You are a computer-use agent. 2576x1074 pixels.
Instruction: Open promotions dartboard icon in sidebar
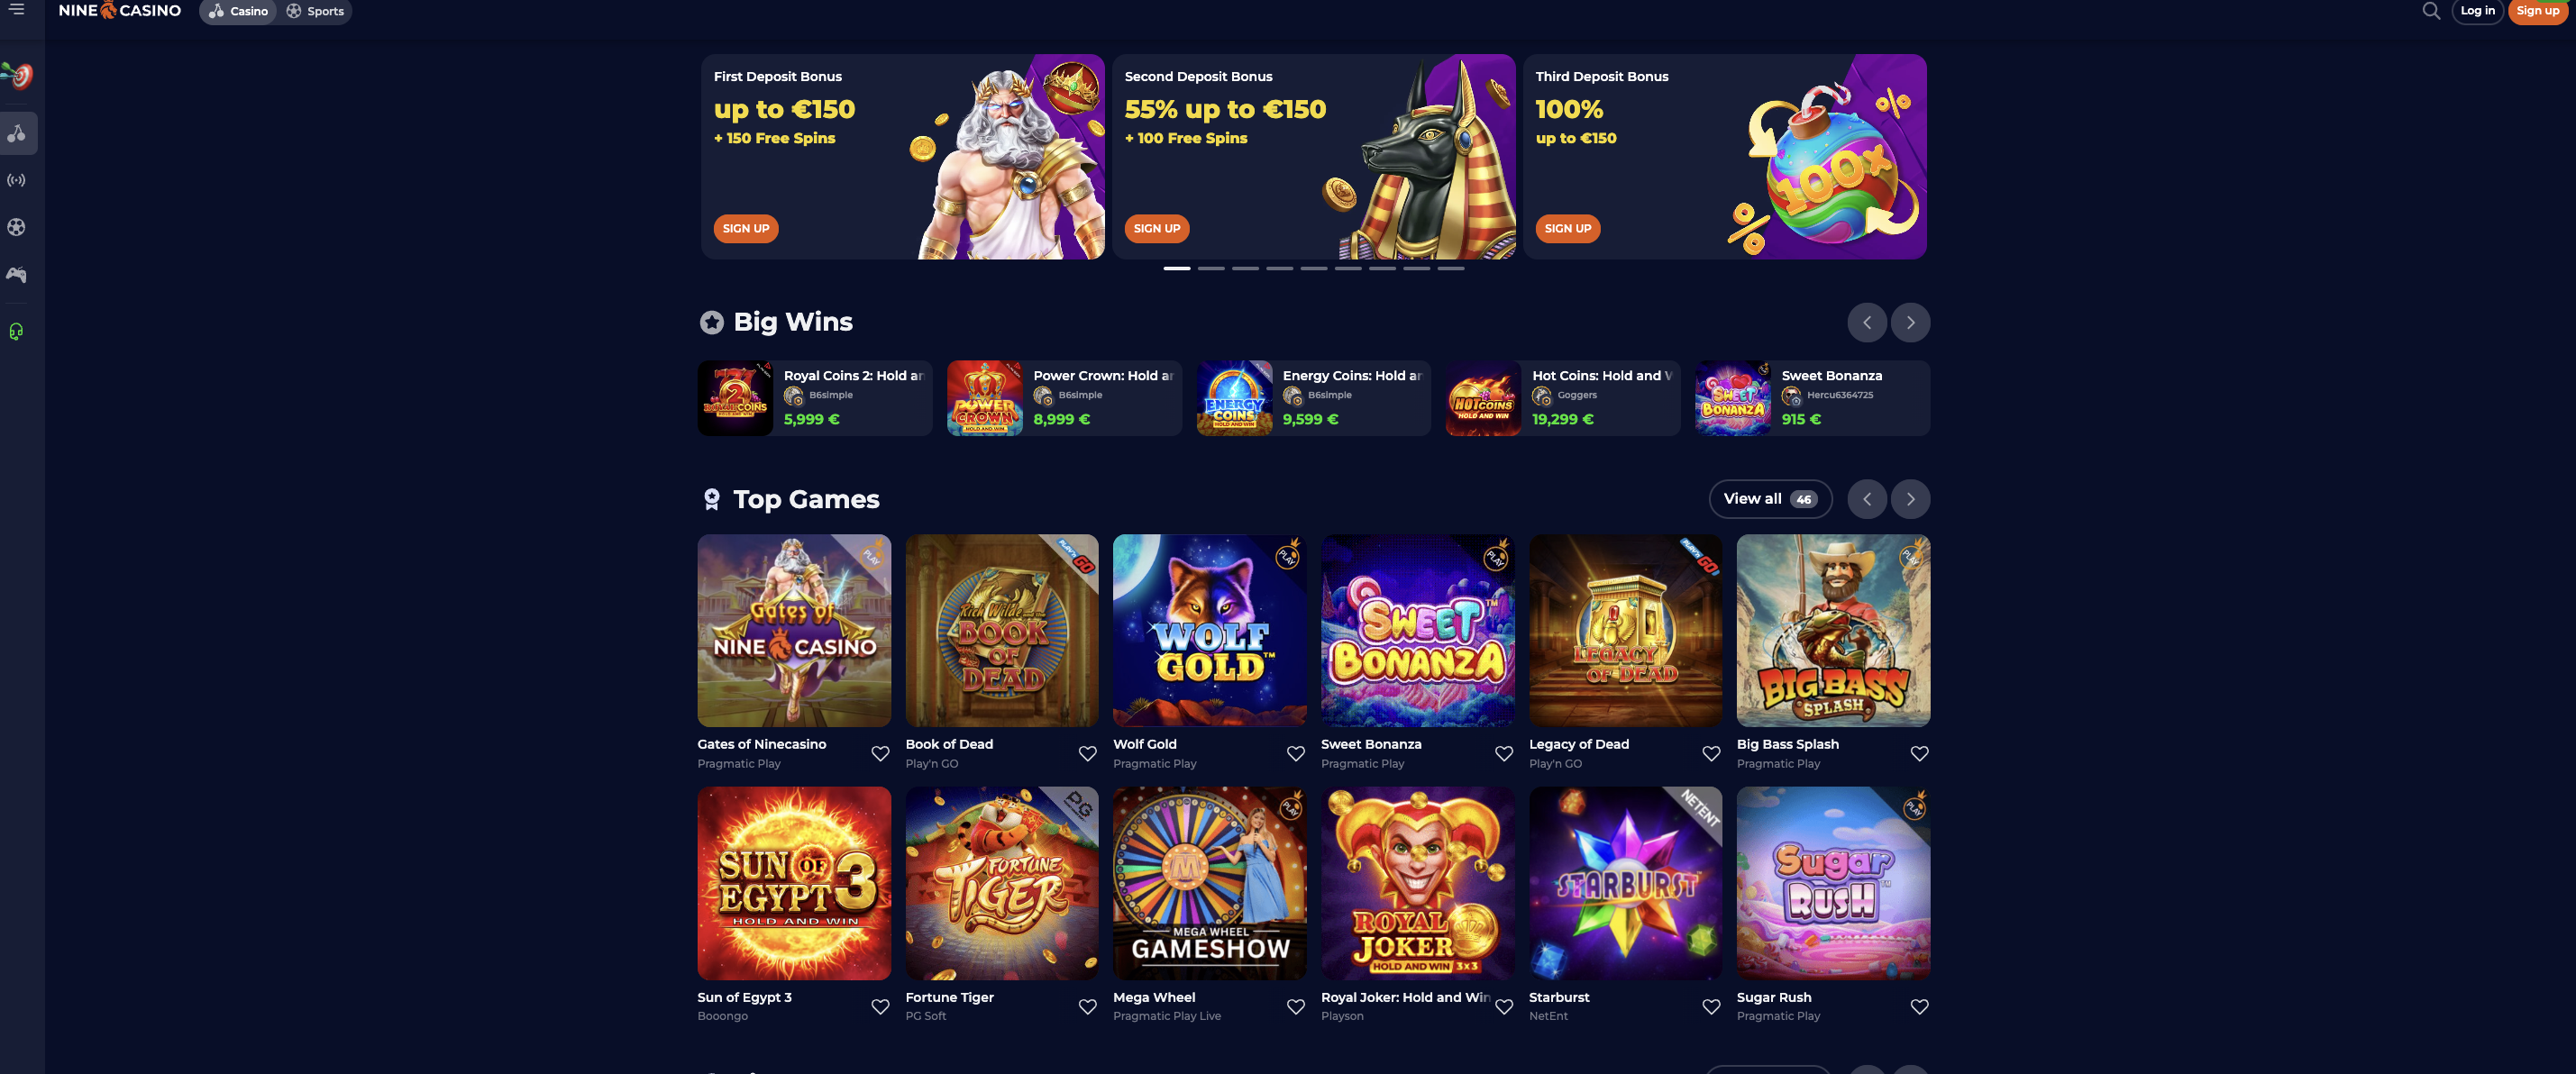17,76
